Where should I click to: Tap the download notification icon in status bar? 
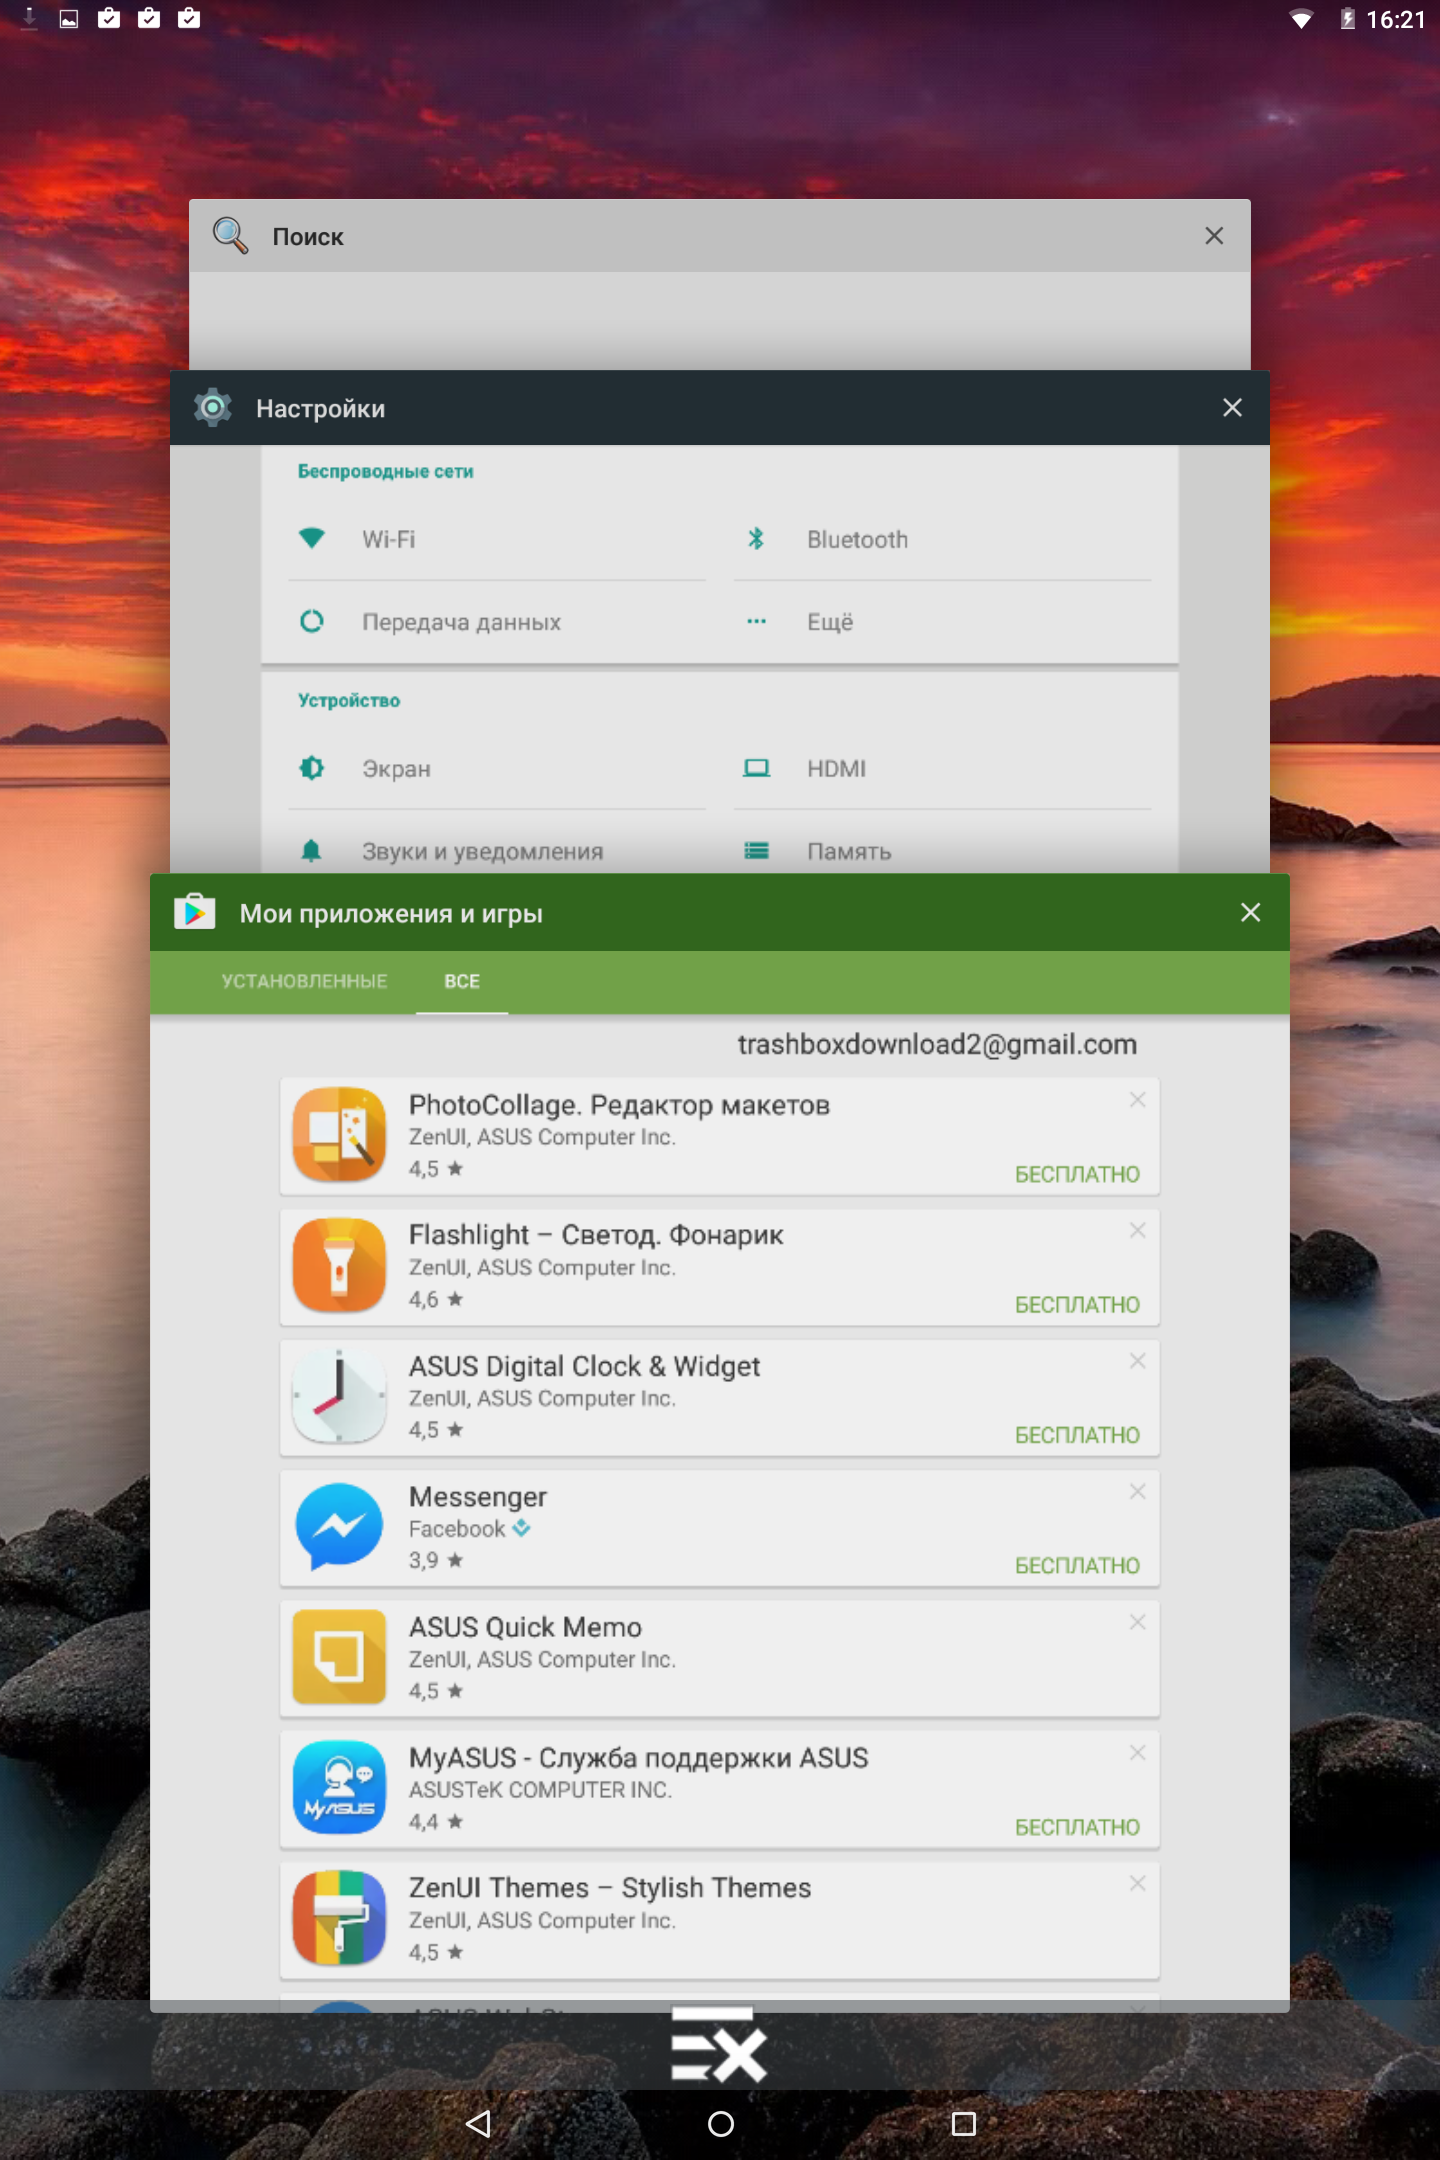click(29, 18)
